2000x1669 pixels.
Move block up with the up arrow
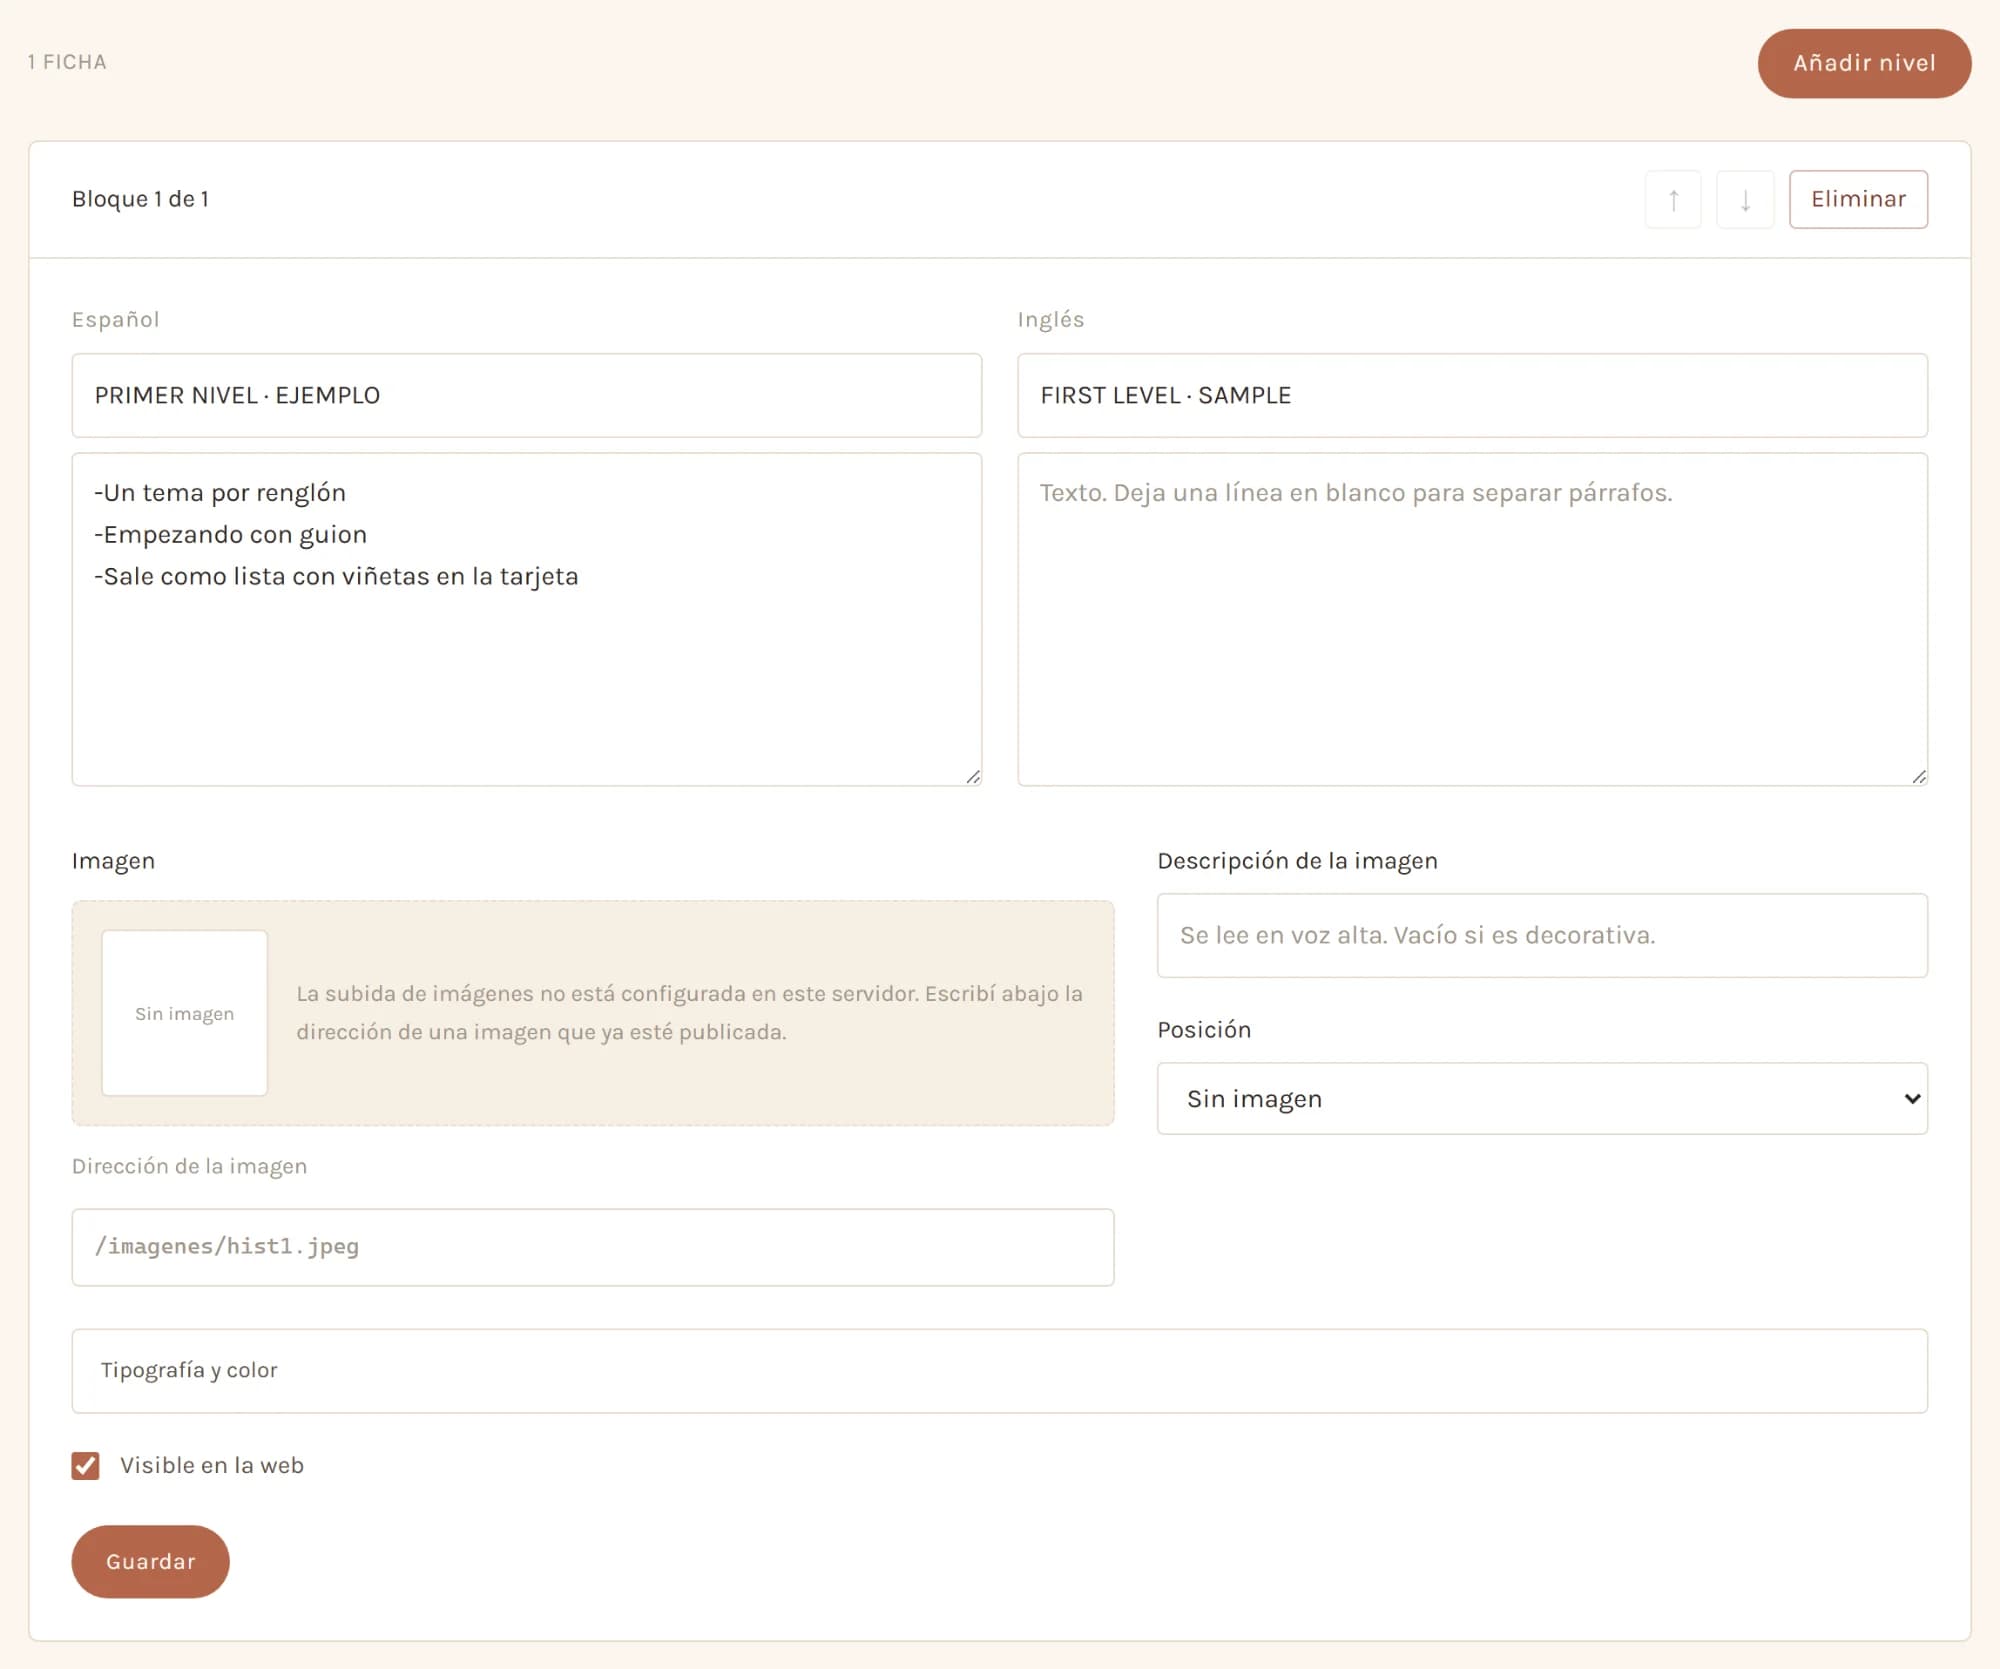pyautogui.click(x=1673, y=199)
